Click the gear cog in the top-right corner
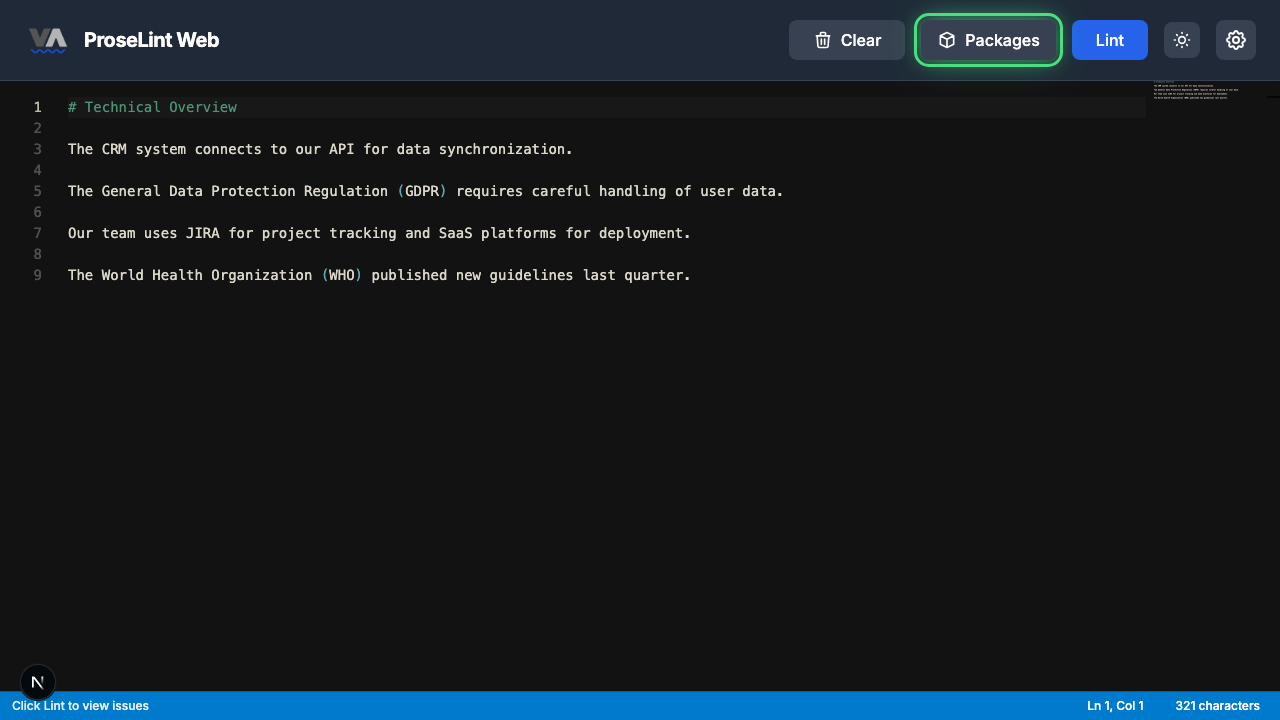Image resolution: width=1280 pixels, height=720 pixels. [1236, 40]
